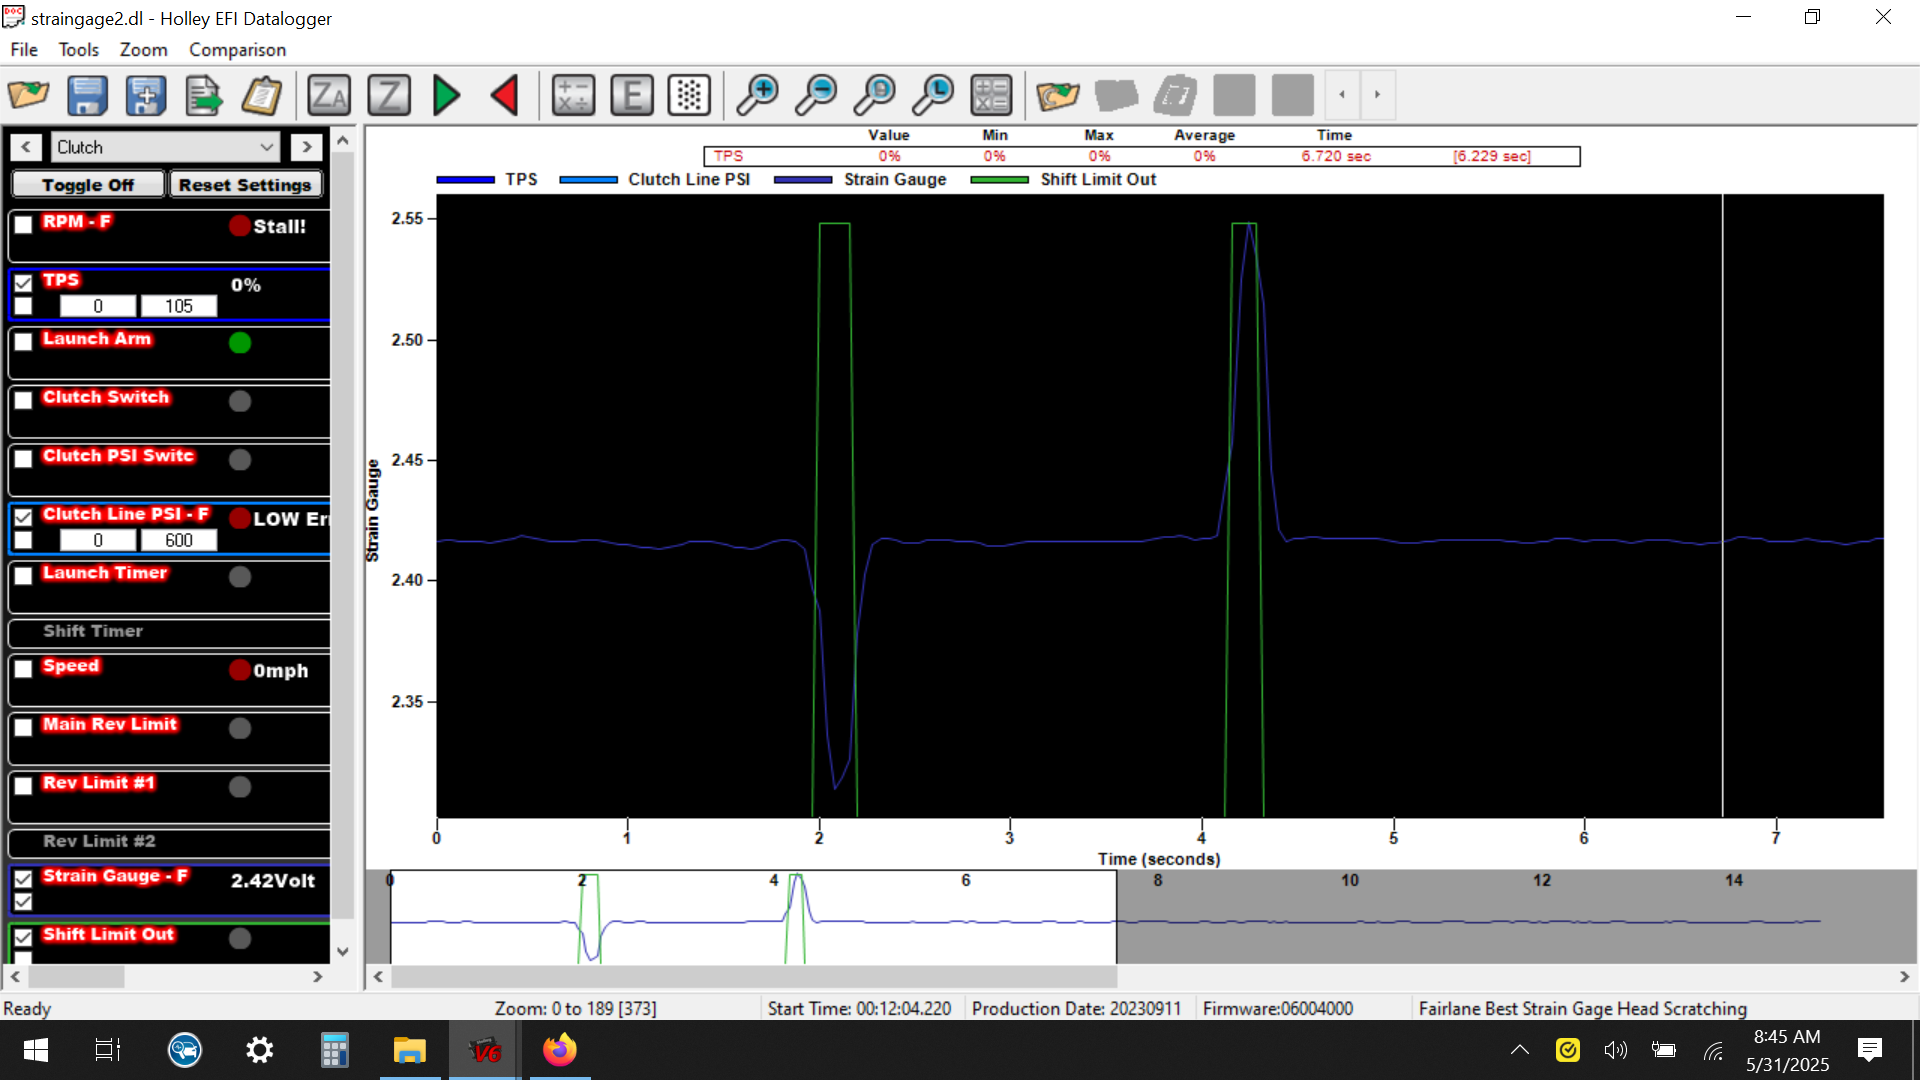Screen dimensions: 1920x1080
Task: Click the zoom in magnifier icon
Action: (757, 96)
